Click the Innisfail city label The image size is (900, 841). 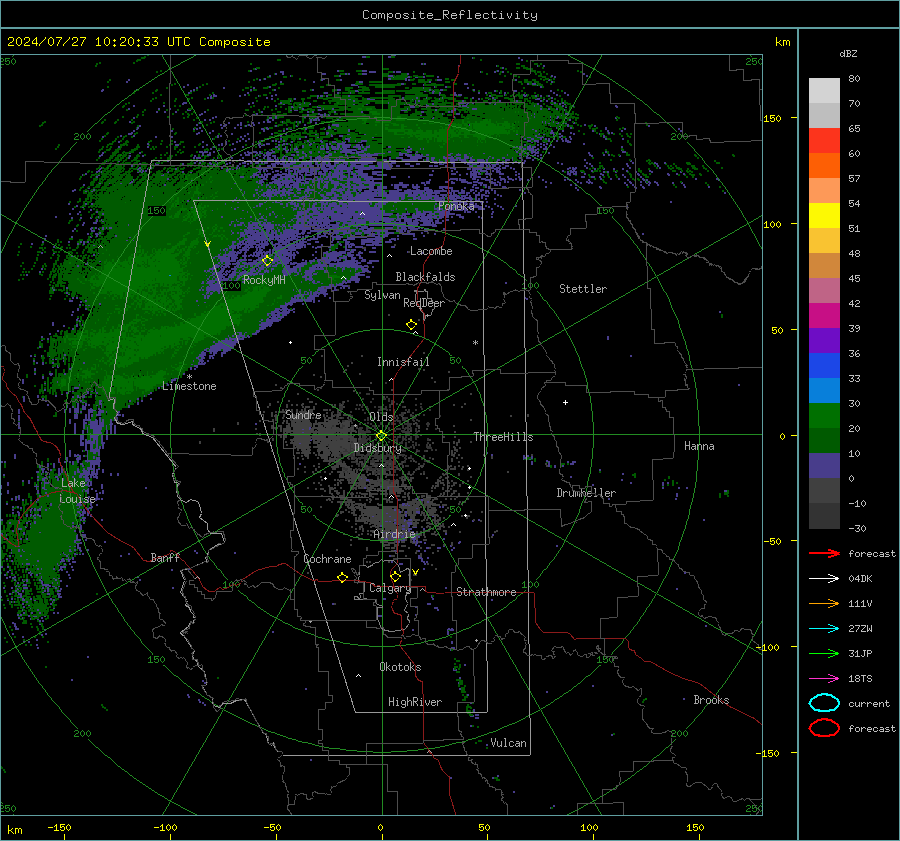point(403,362)
